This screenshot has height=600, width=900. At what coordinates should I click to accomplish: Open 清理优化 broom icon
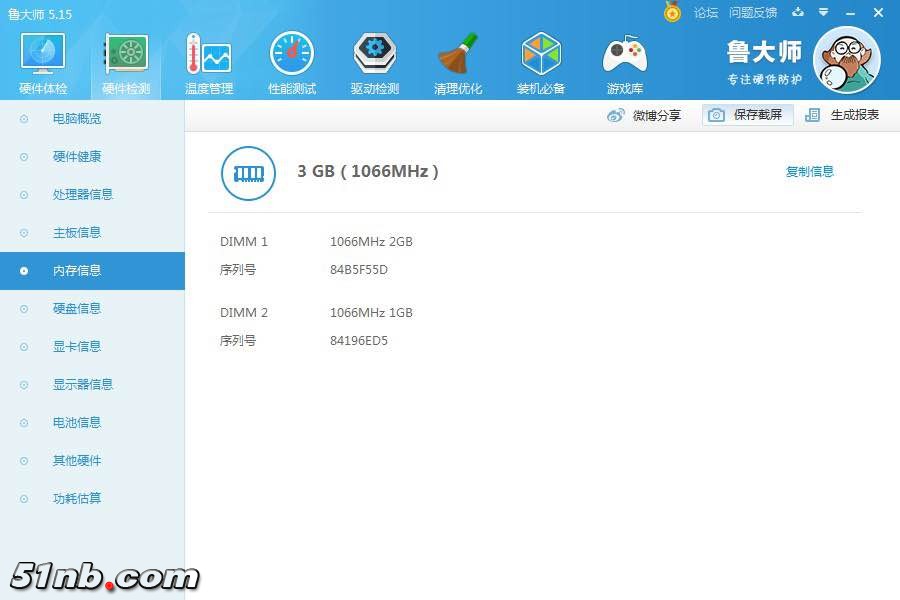[457, 55]
